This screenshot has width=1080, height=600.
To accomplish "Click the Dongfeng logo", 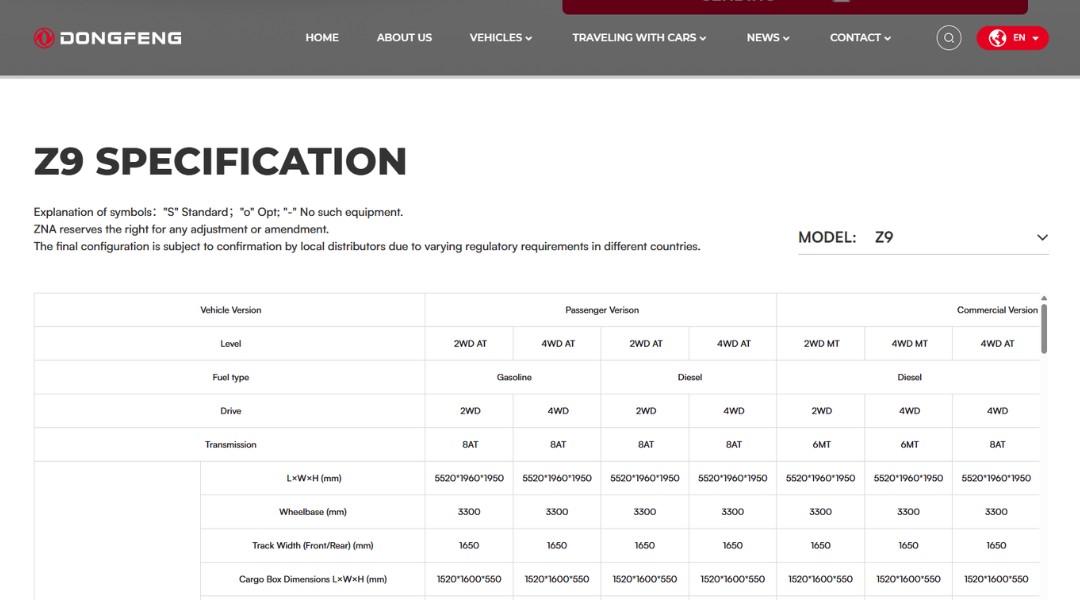I will [107, 38].
